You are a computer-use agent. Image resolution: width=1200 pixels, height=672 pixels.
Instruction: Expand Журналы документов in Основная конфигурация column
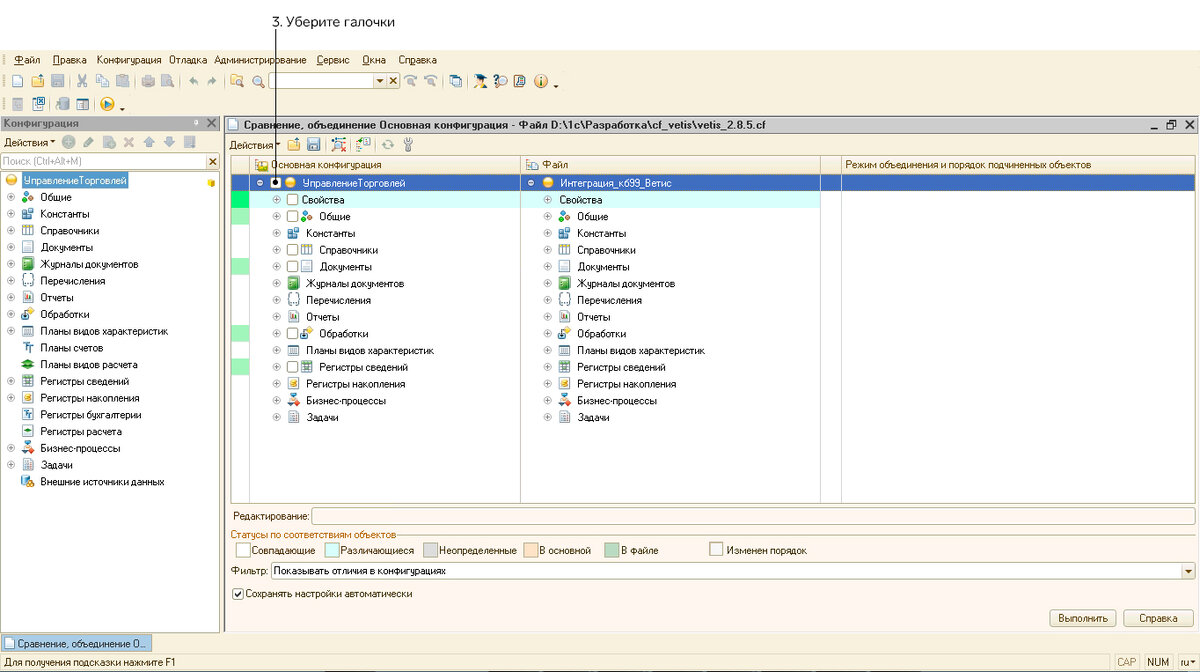pos(277,284)
